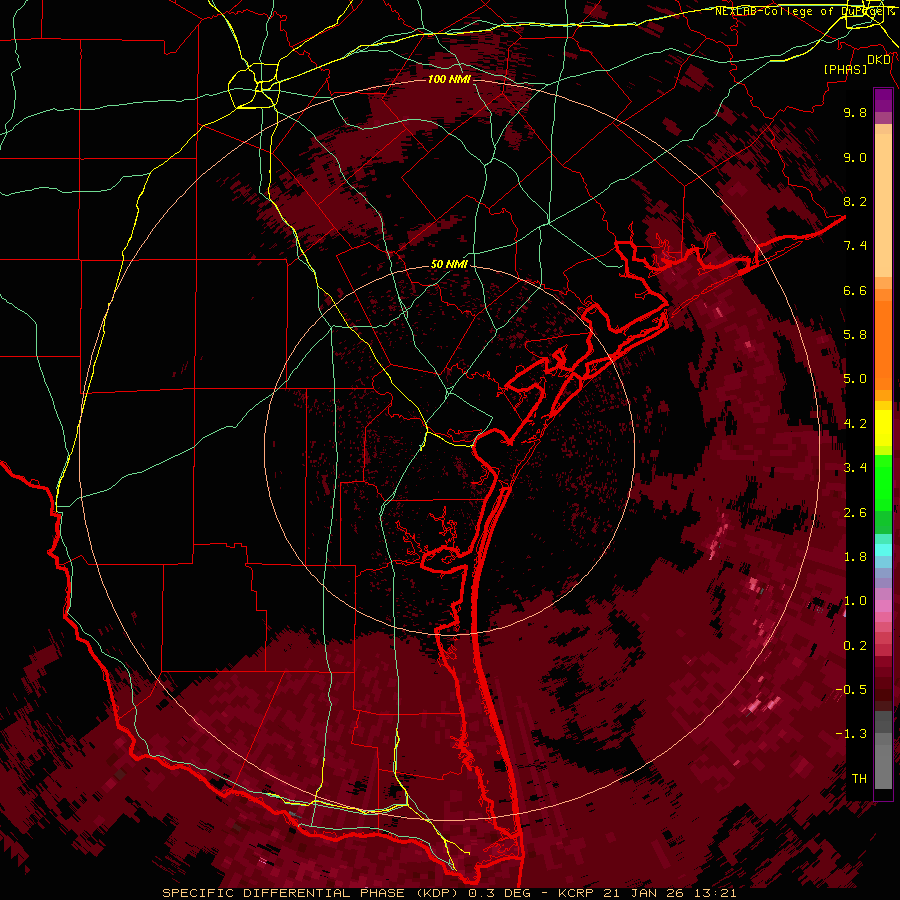Click the 9.8 legend value
This screenshot has height=900, width=900.
855,112
